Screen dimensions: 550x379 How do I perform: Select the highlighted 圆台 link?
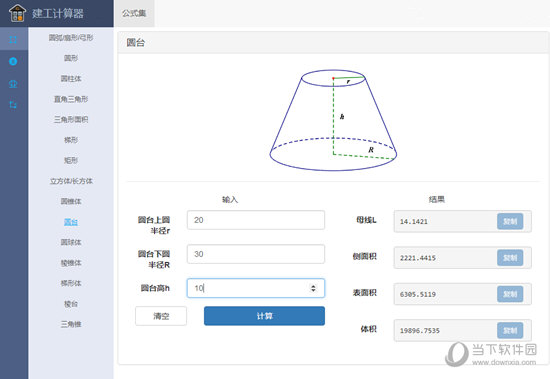(71, 222)
